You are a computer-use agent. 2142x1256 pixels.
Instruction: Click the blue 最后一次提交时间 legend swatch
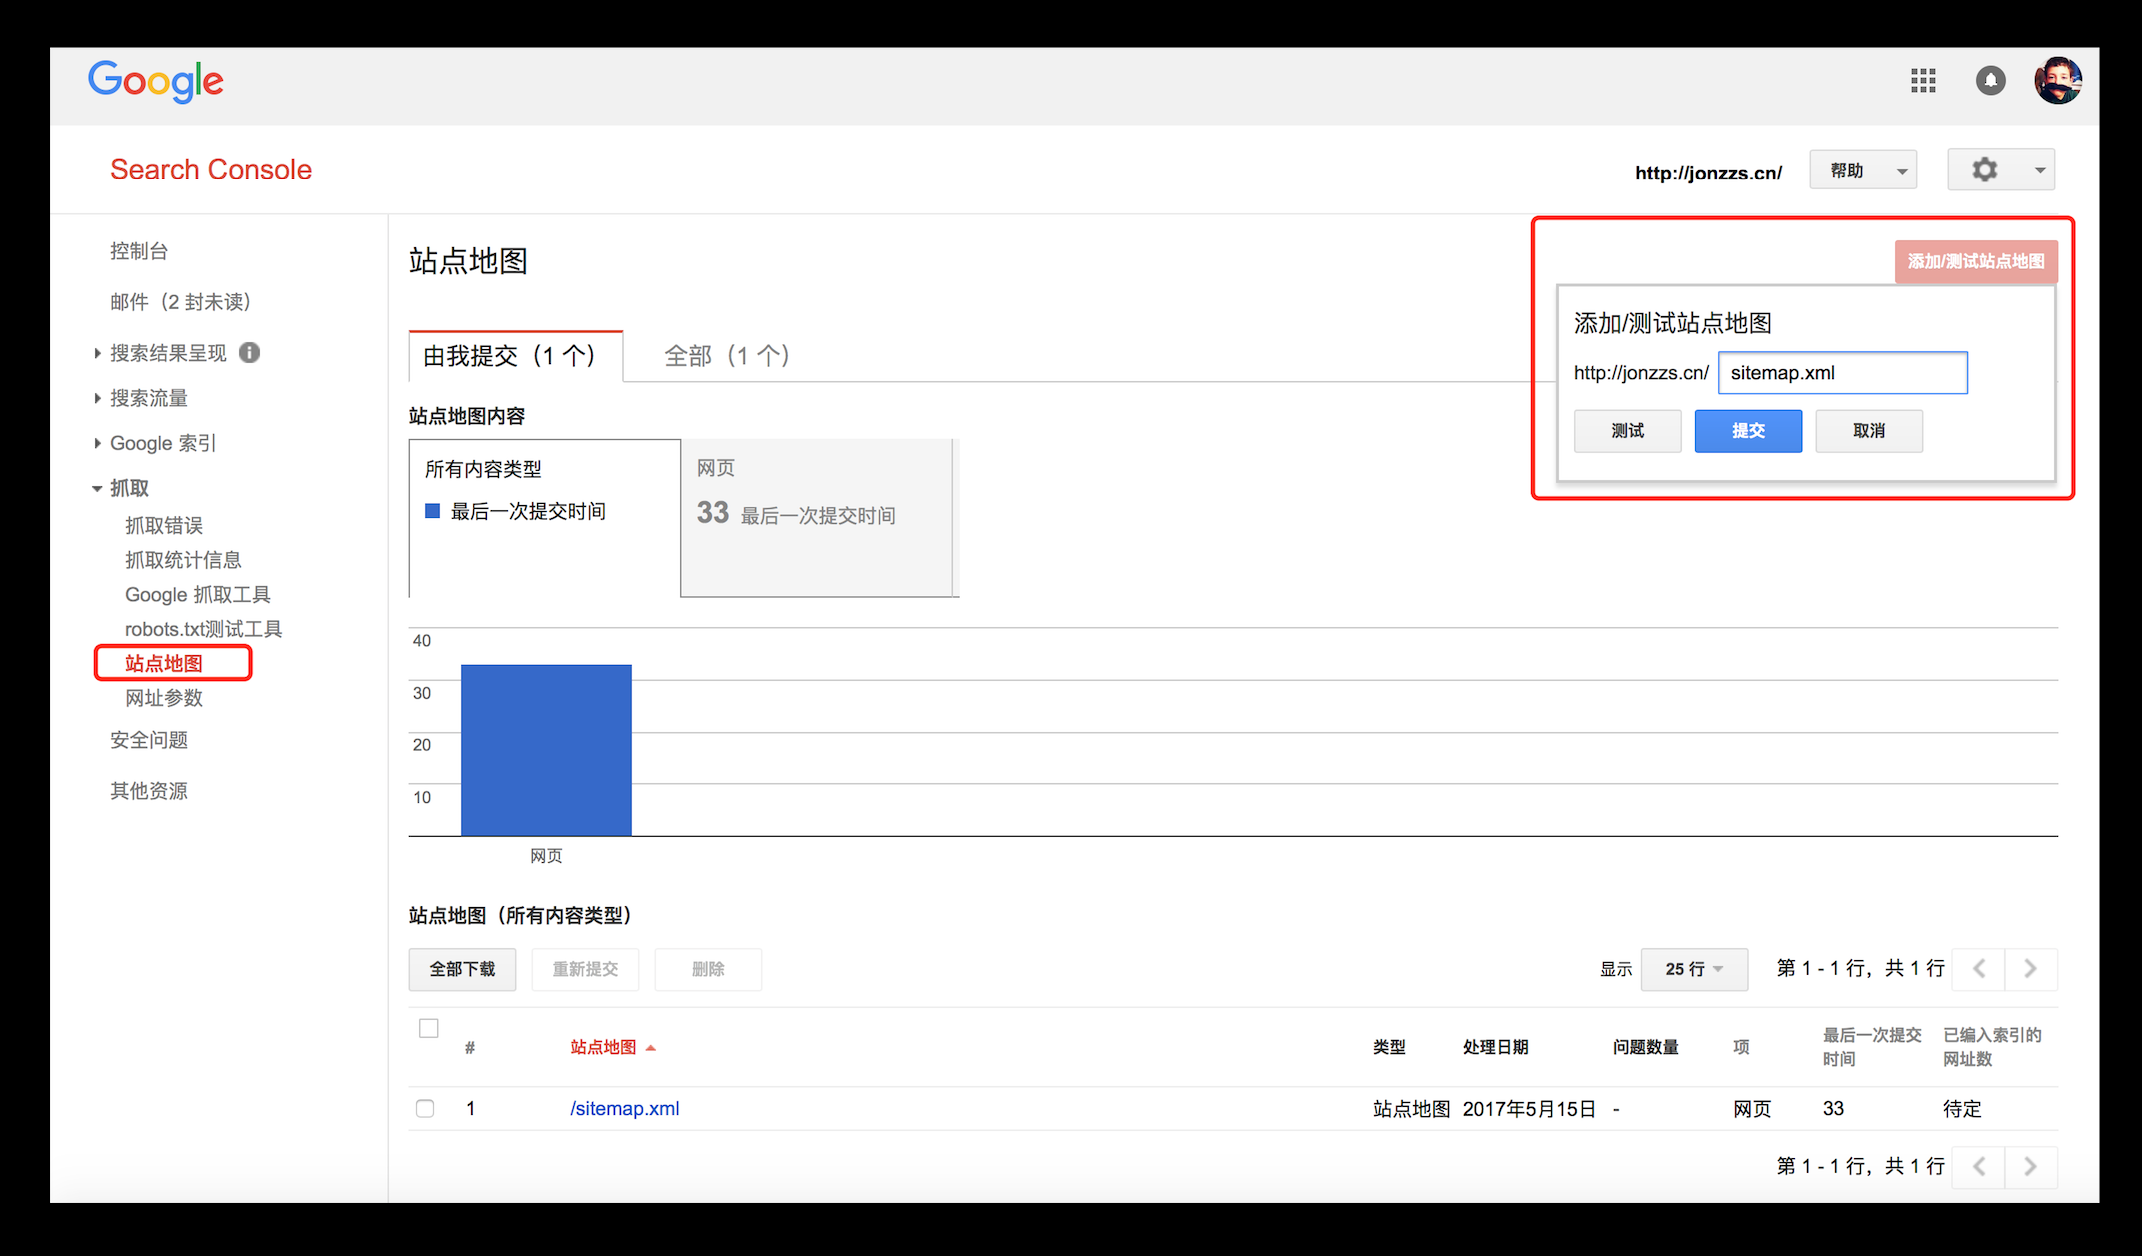[433, 511]
